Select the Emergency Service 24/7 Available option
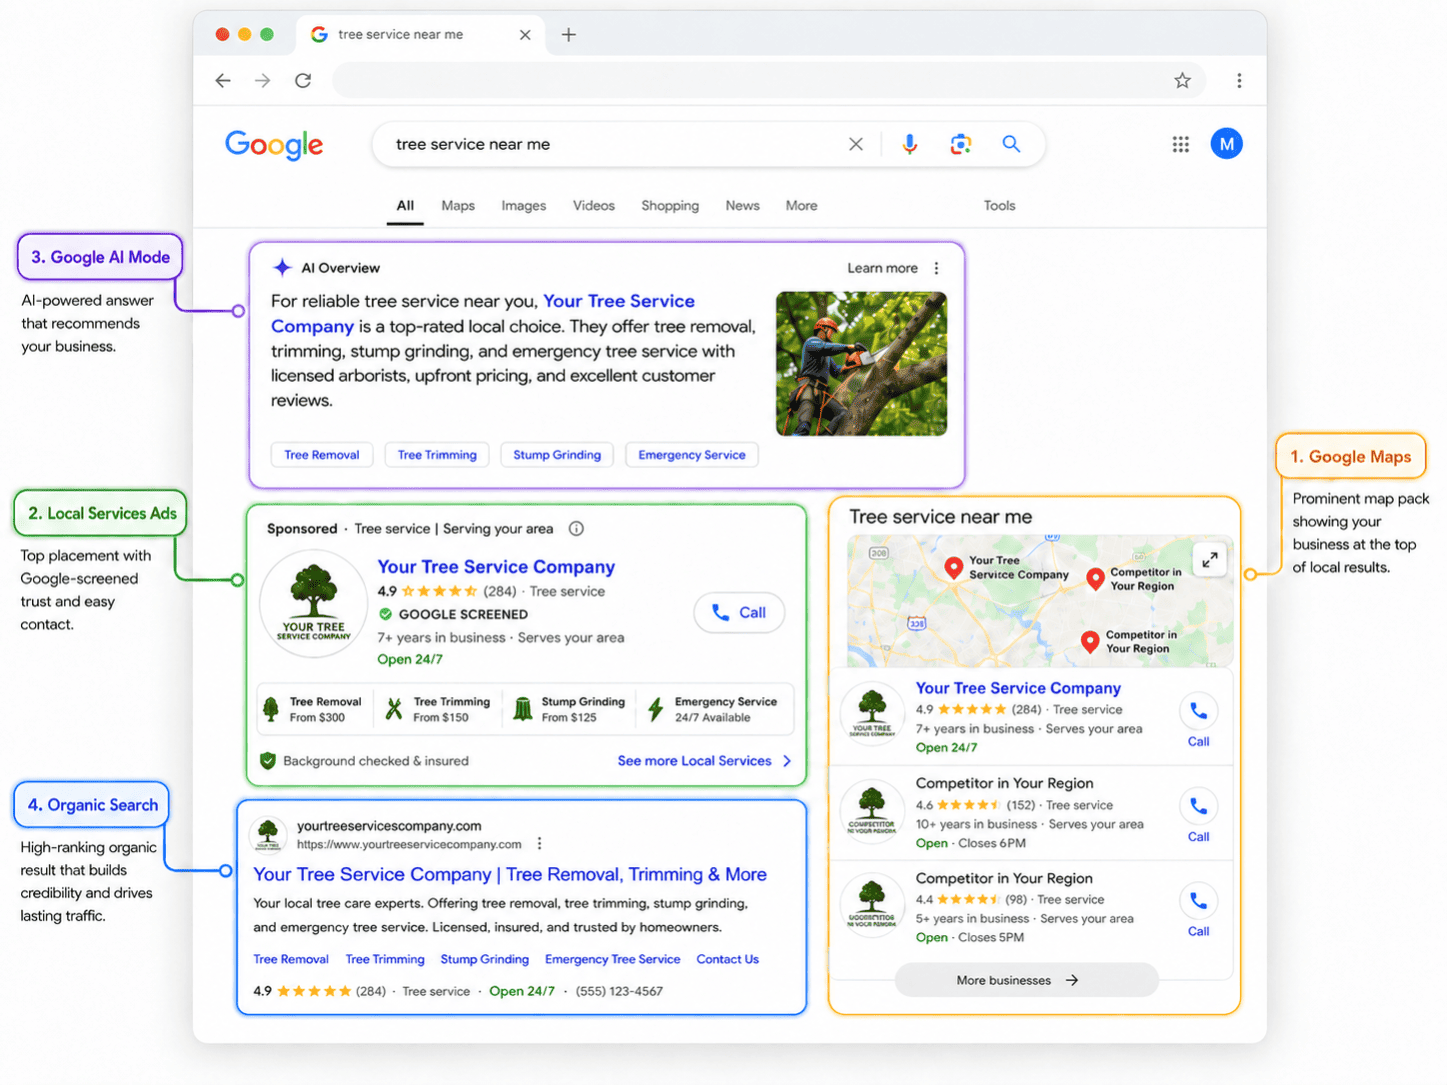Screen dimensions: 1447x1087 coord(713,710)
